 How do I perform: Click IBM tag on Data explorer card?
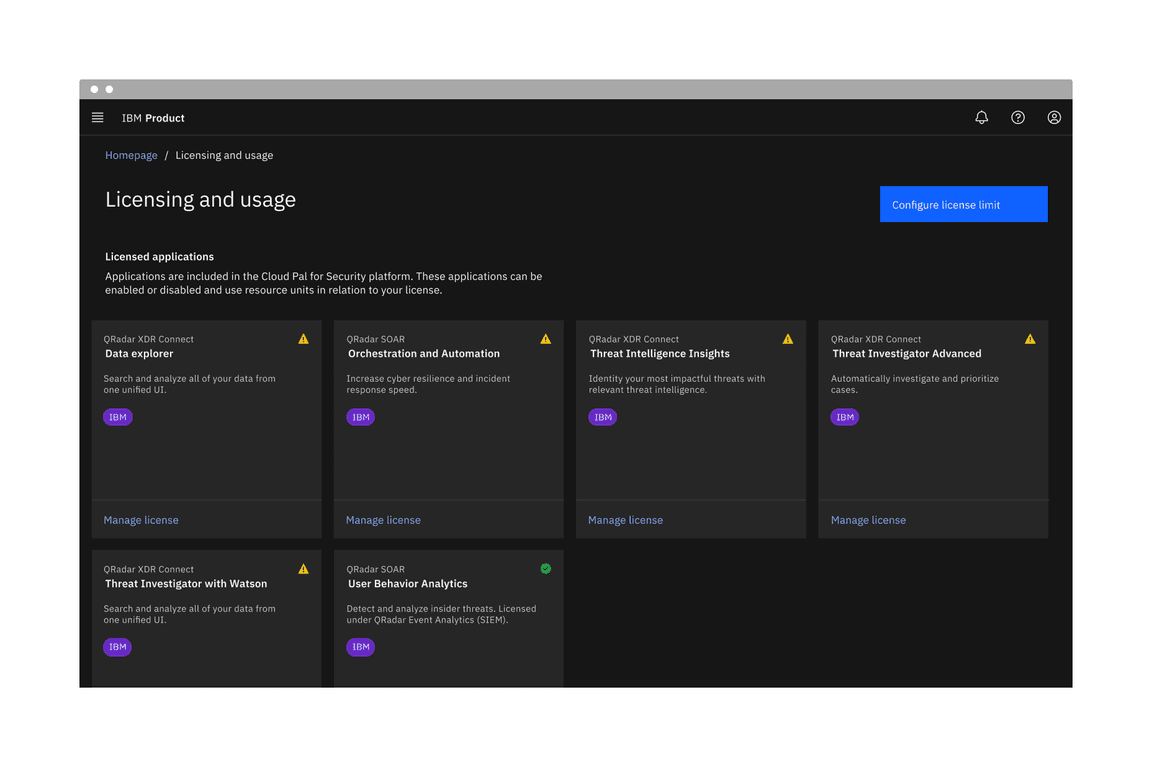coord(118,417)
